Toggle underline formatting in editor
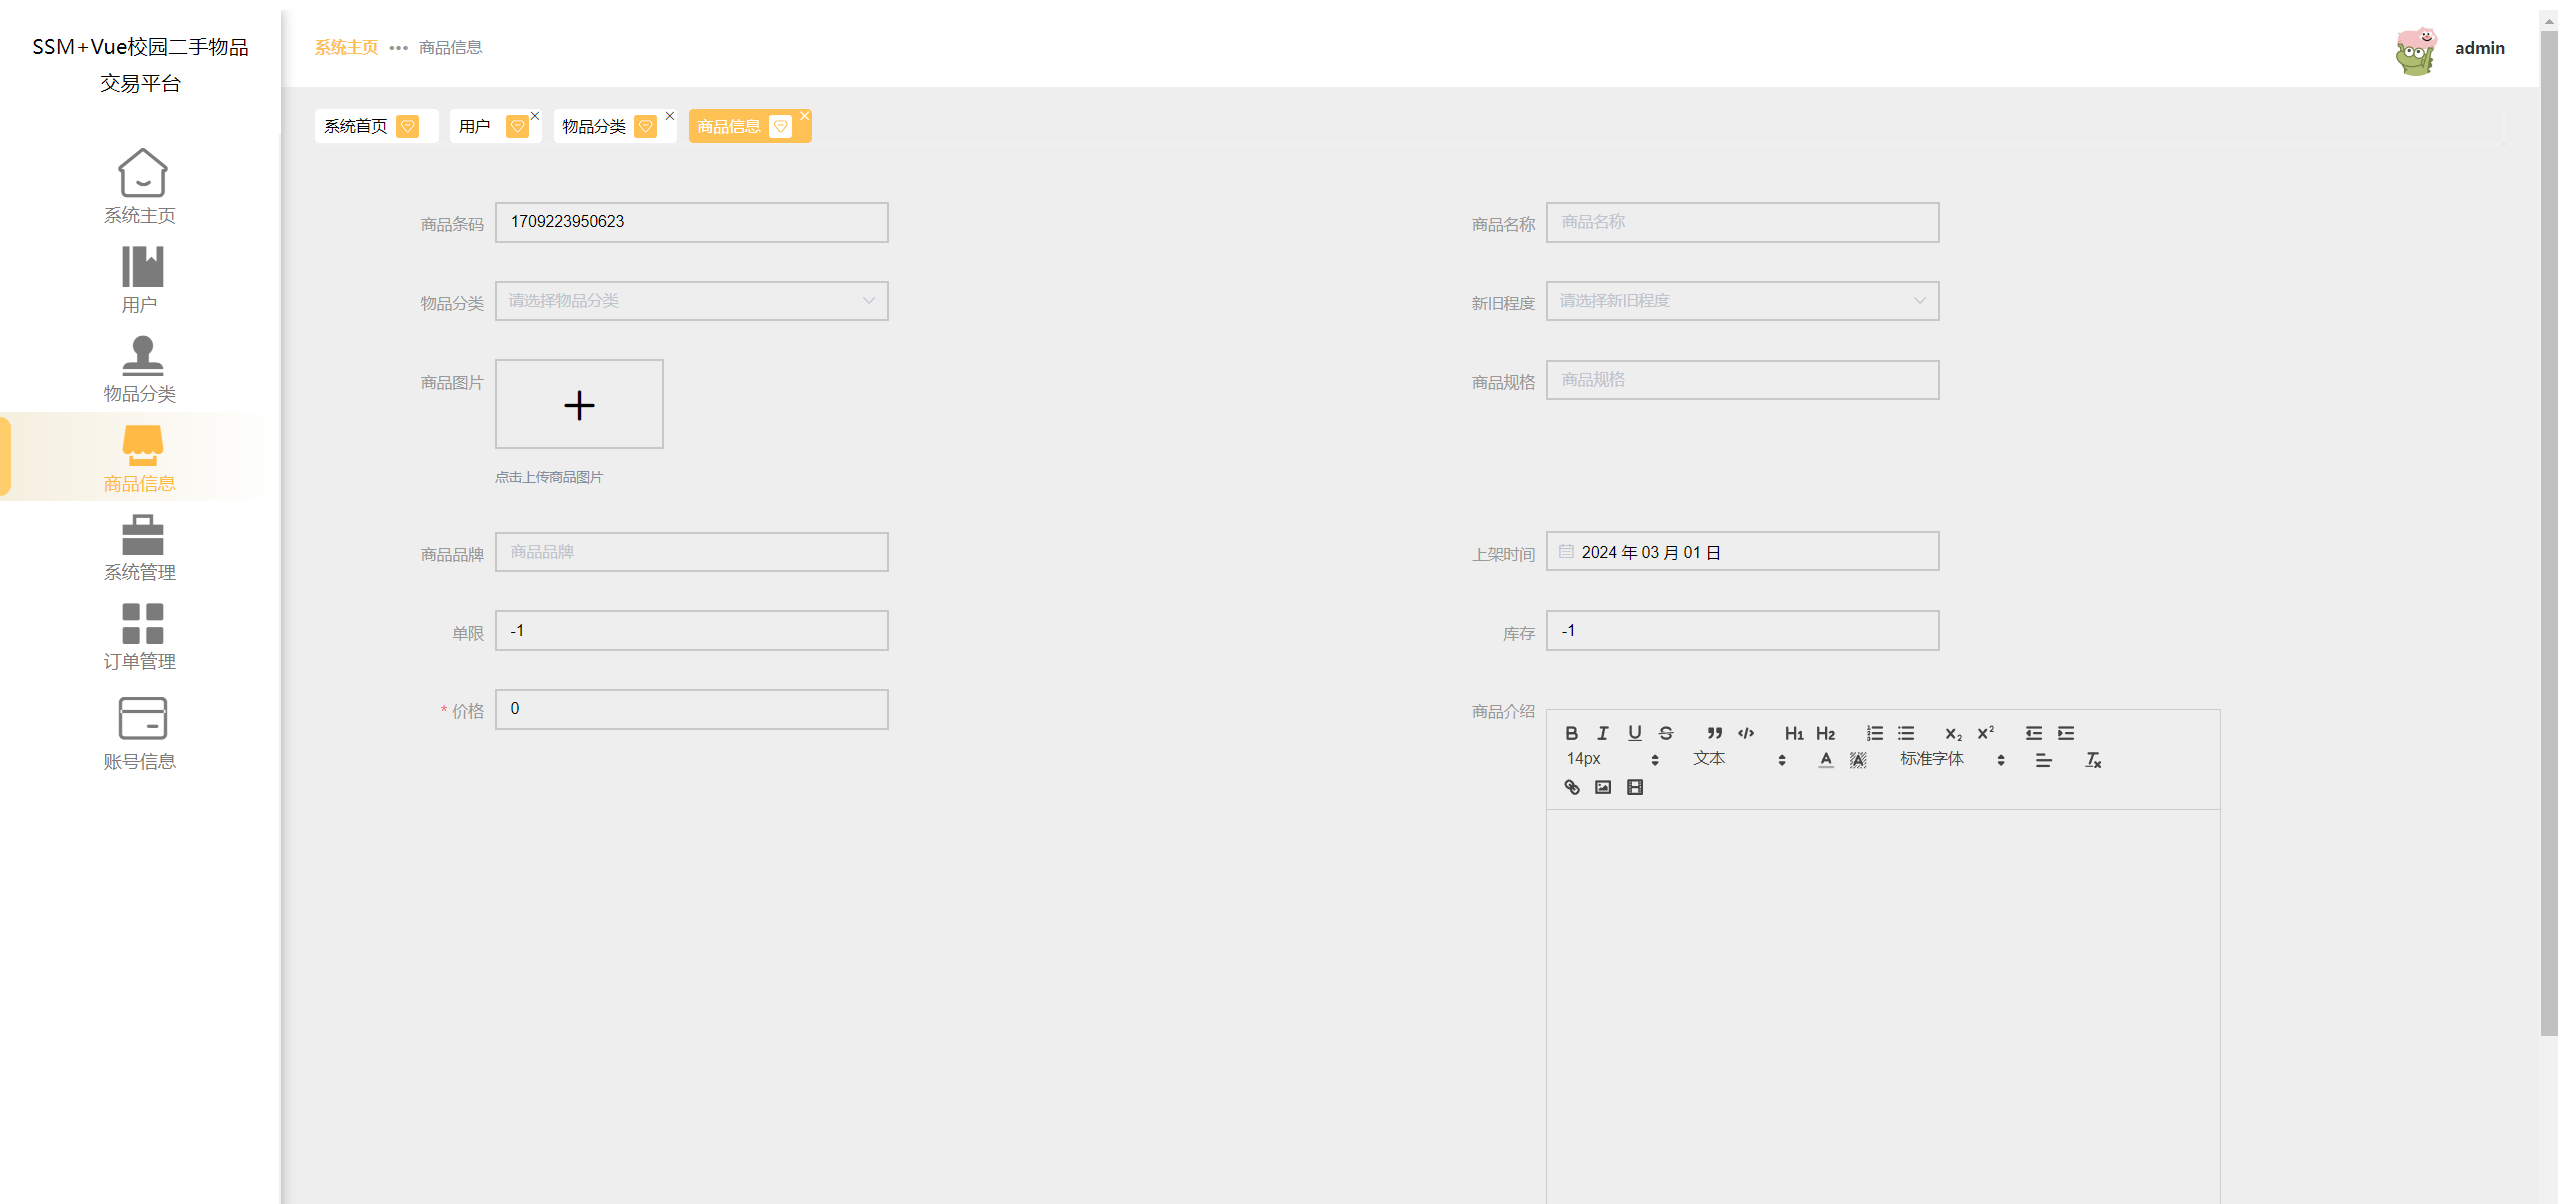Viewport: 2558px width, 1204px height. point(1634,733)
